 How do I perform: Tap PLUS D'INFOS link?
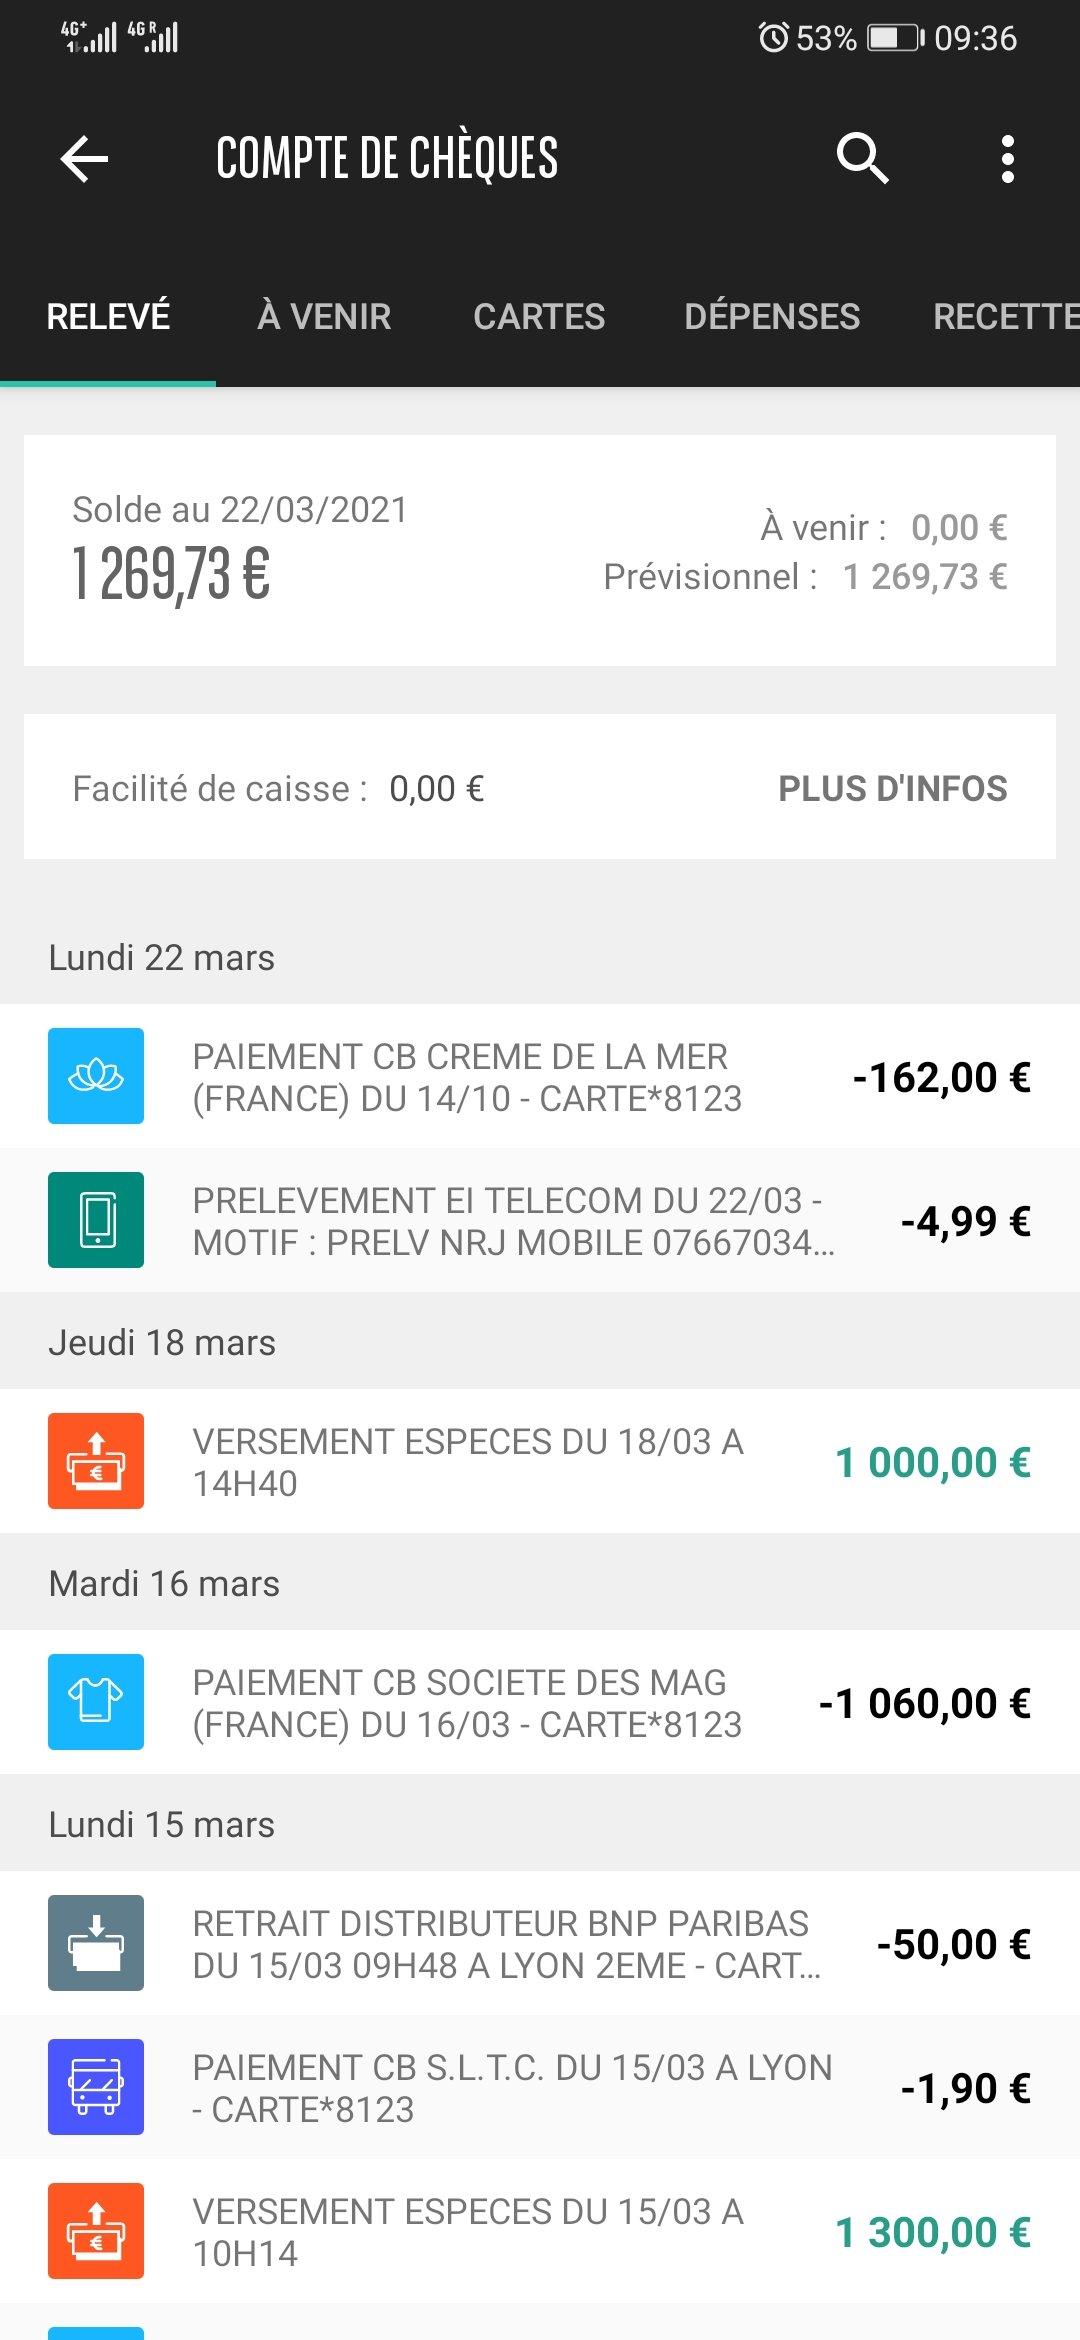coord(893,788)
